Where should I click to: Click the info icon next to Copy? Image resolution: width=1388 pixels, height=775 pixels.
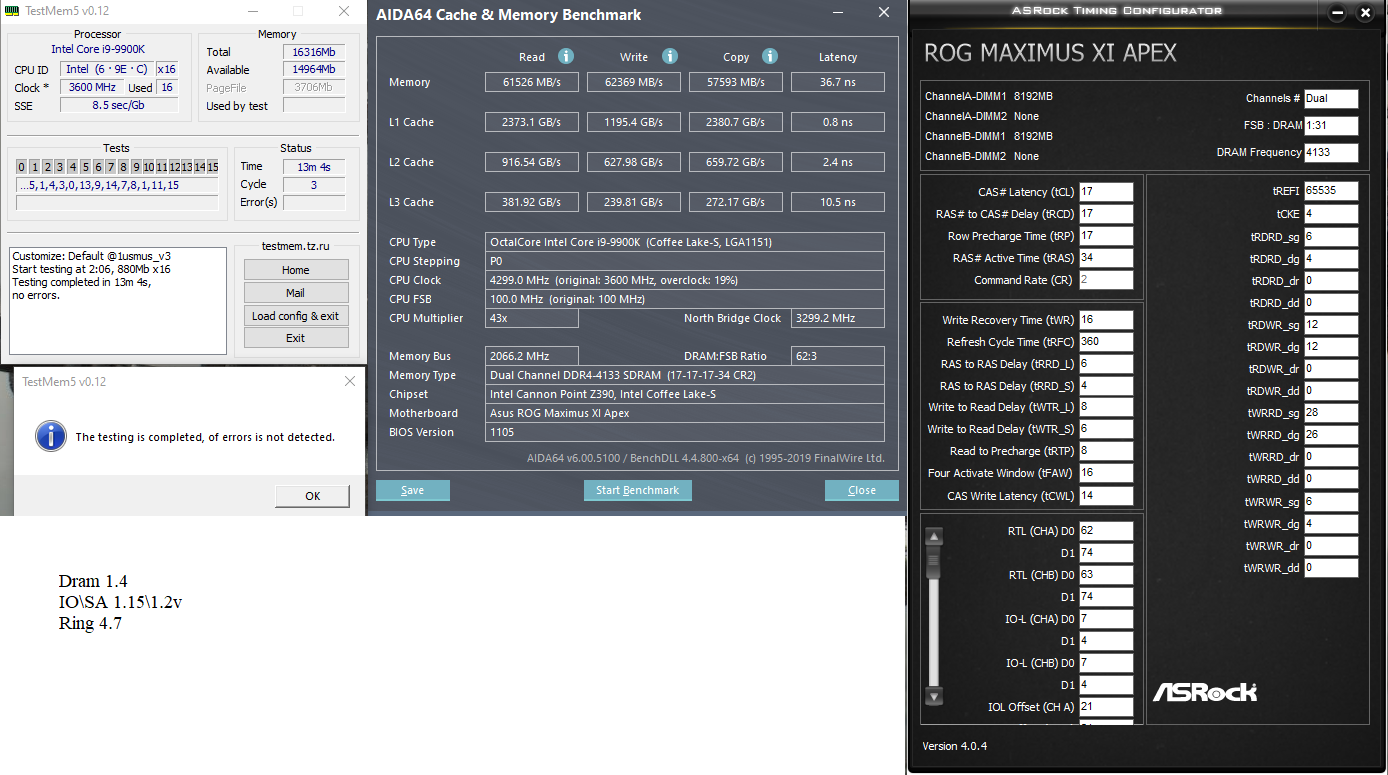[x=769, y=56]
